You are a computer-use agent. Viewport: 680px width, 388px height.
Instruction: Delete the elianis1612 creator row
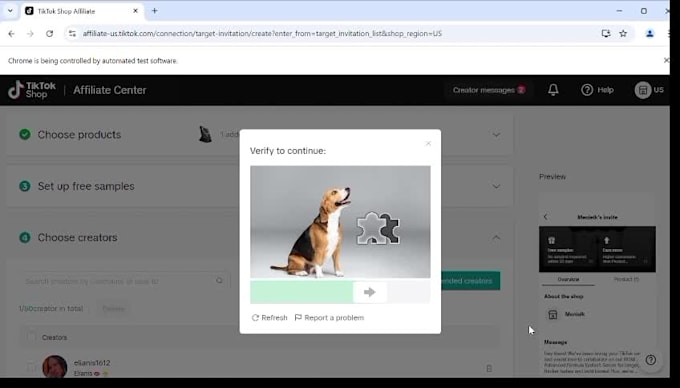[489, 368]
